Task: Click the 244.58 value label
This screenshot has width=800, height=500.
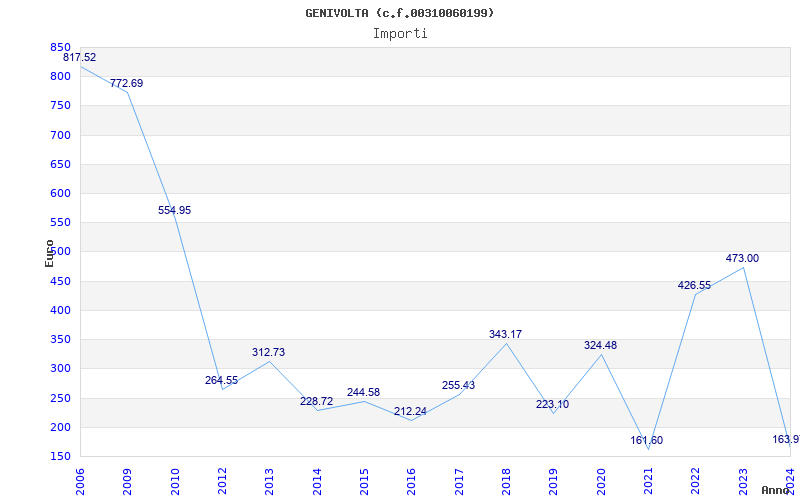Action: coord(363,392)
